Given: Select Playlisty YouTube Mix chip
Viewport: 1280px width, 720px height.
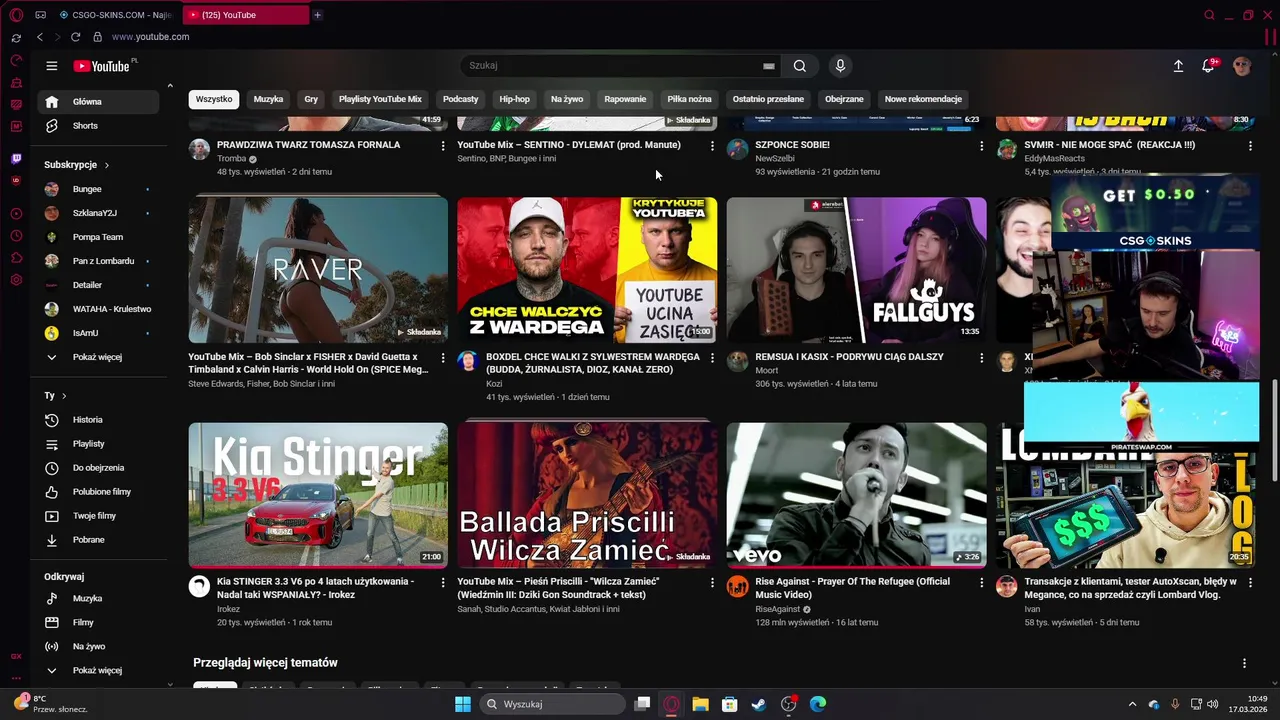Looking at the screenshot, I should (x=380, y=99).
